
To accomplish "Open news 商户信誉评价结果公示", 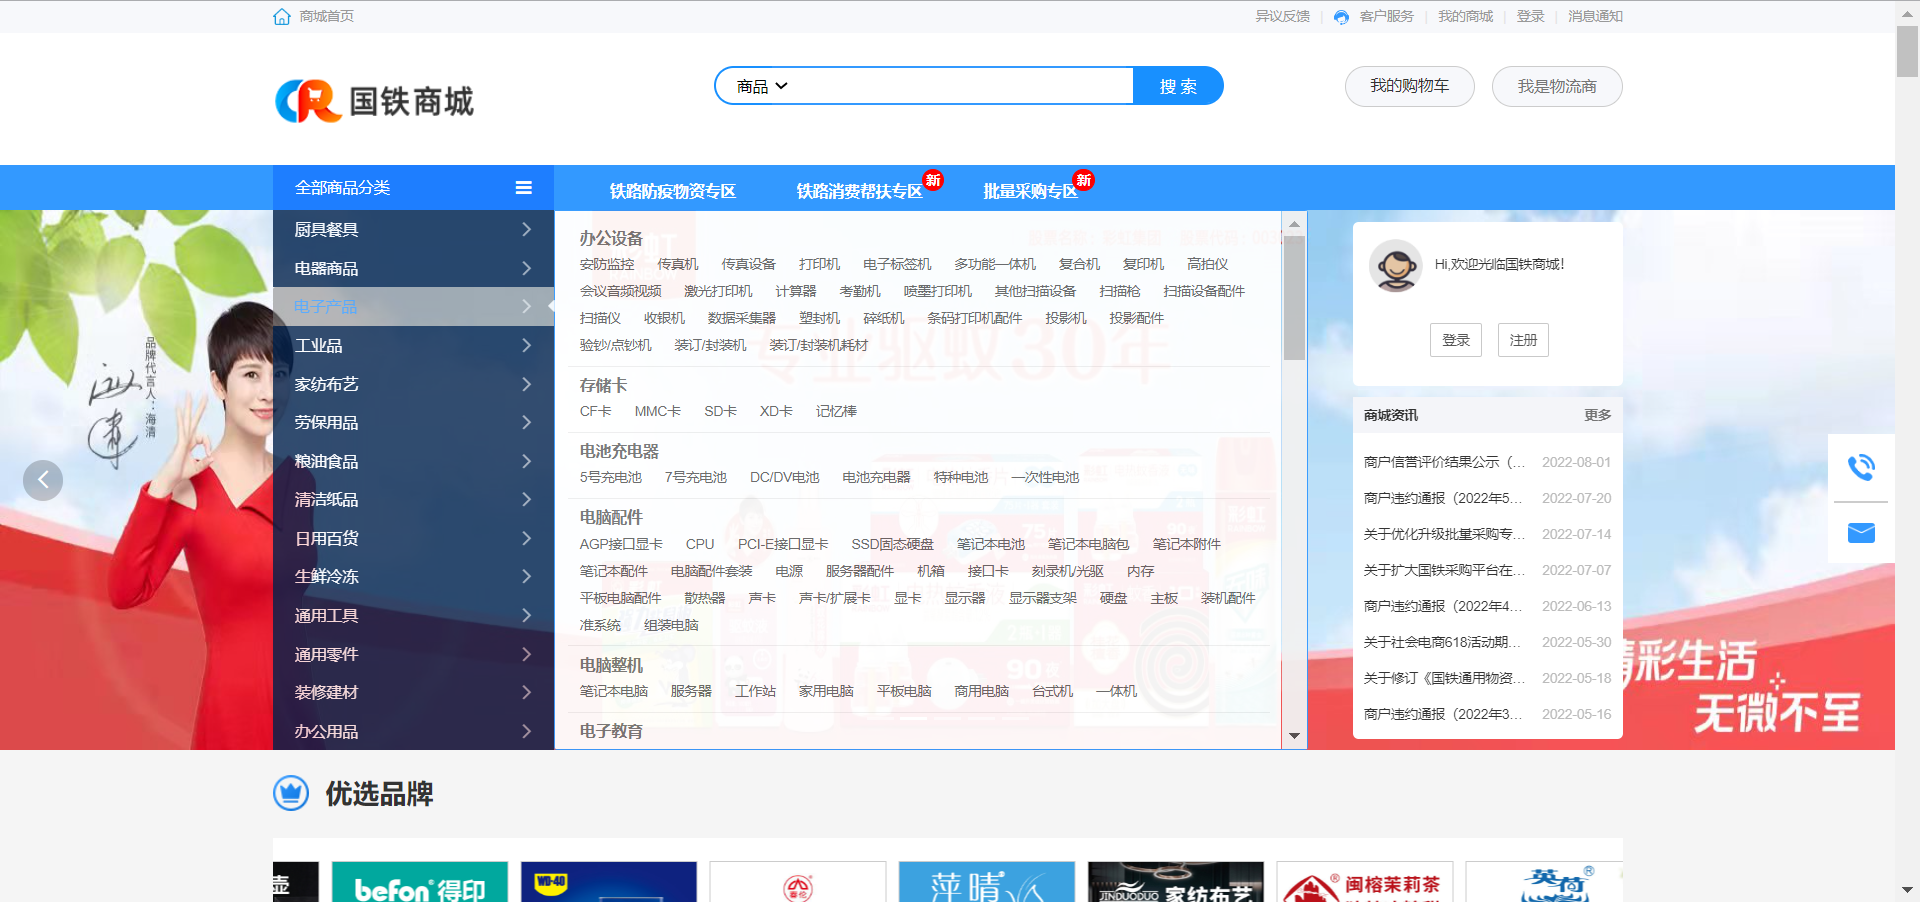I will 1444,462.
